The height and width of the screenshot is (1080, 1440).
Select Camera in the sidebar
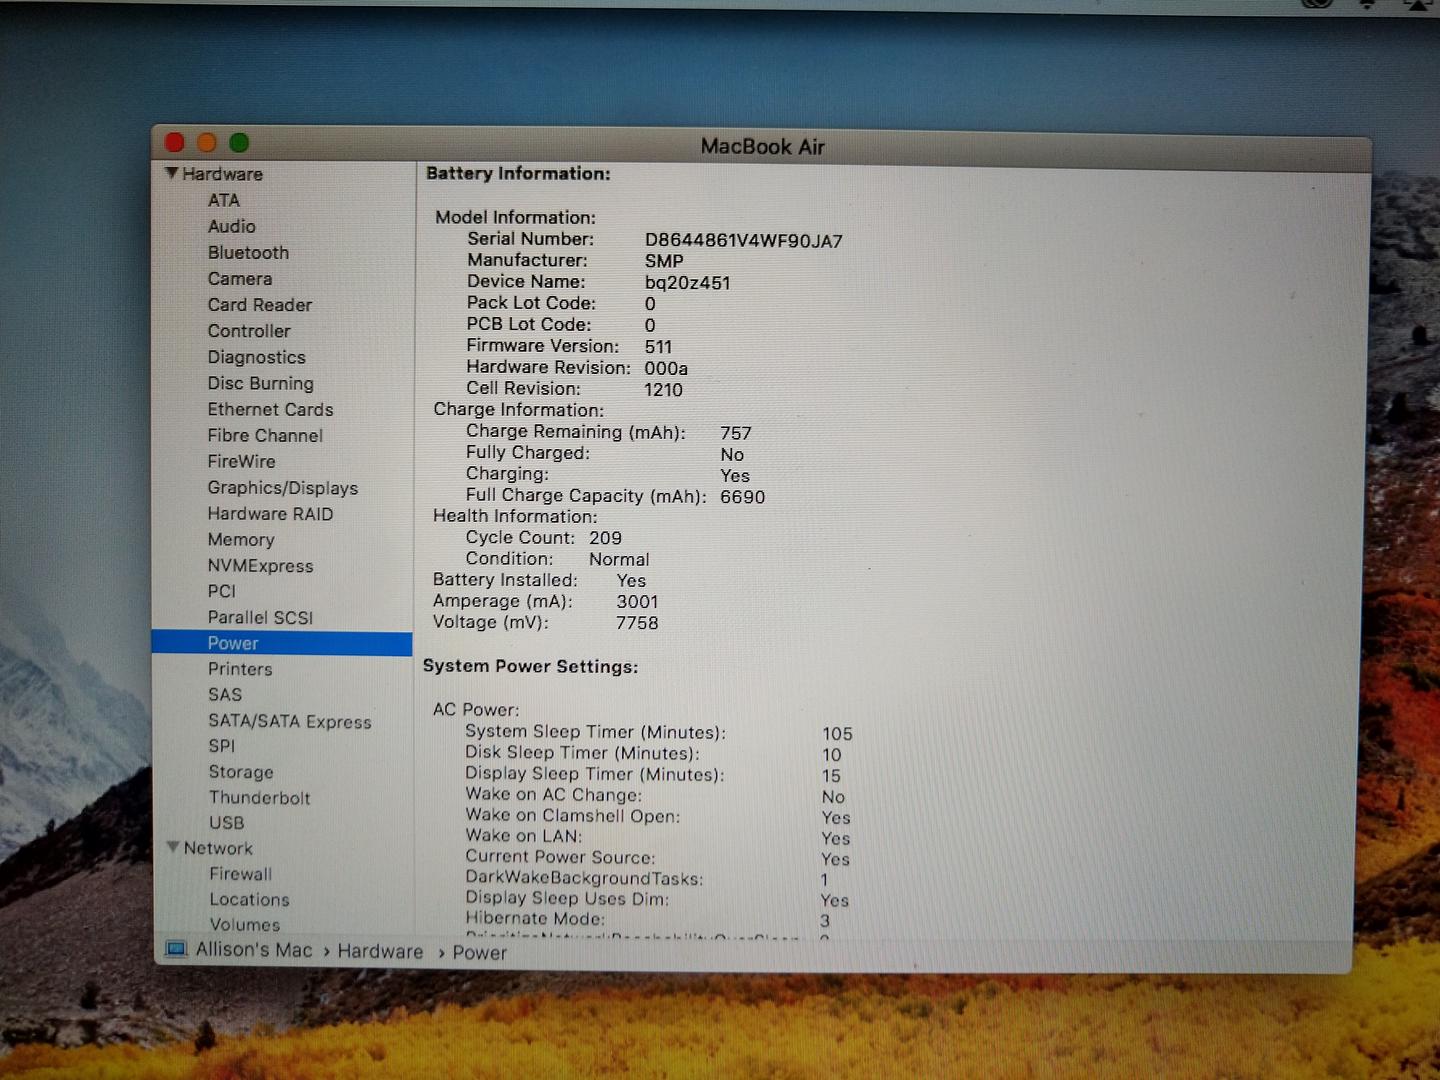[240, 278]
